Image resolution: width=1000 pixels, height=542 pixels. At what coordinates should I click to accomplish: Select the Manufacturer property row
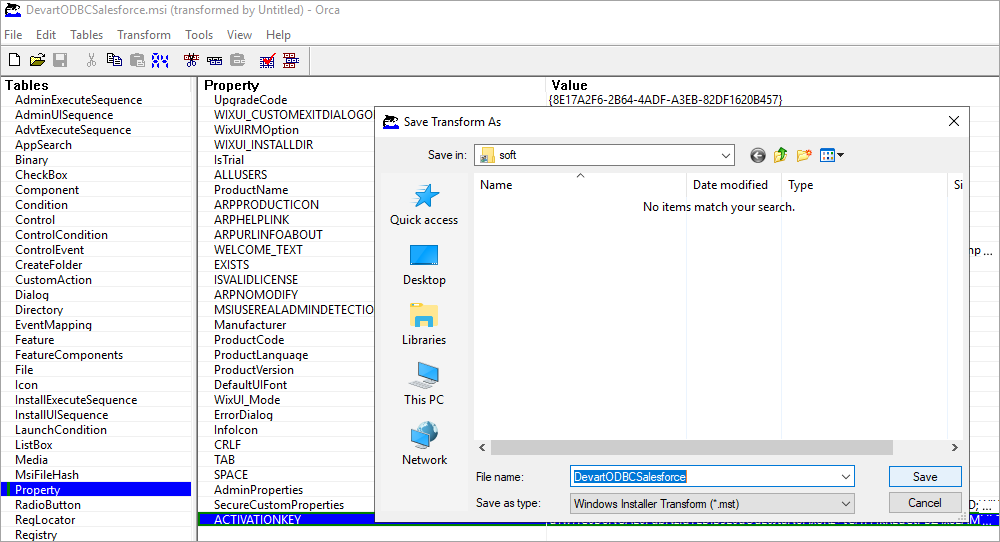coord(250,325)
